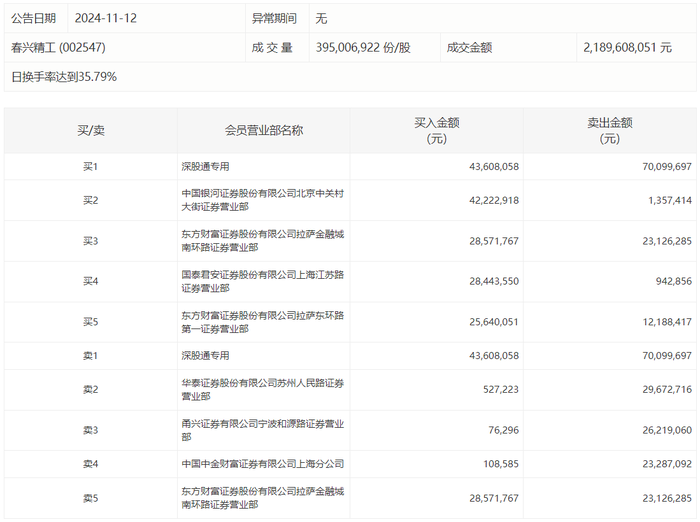Select the 卖3 row label
This screenshot has width=700, height=522.
pos(90,430)
